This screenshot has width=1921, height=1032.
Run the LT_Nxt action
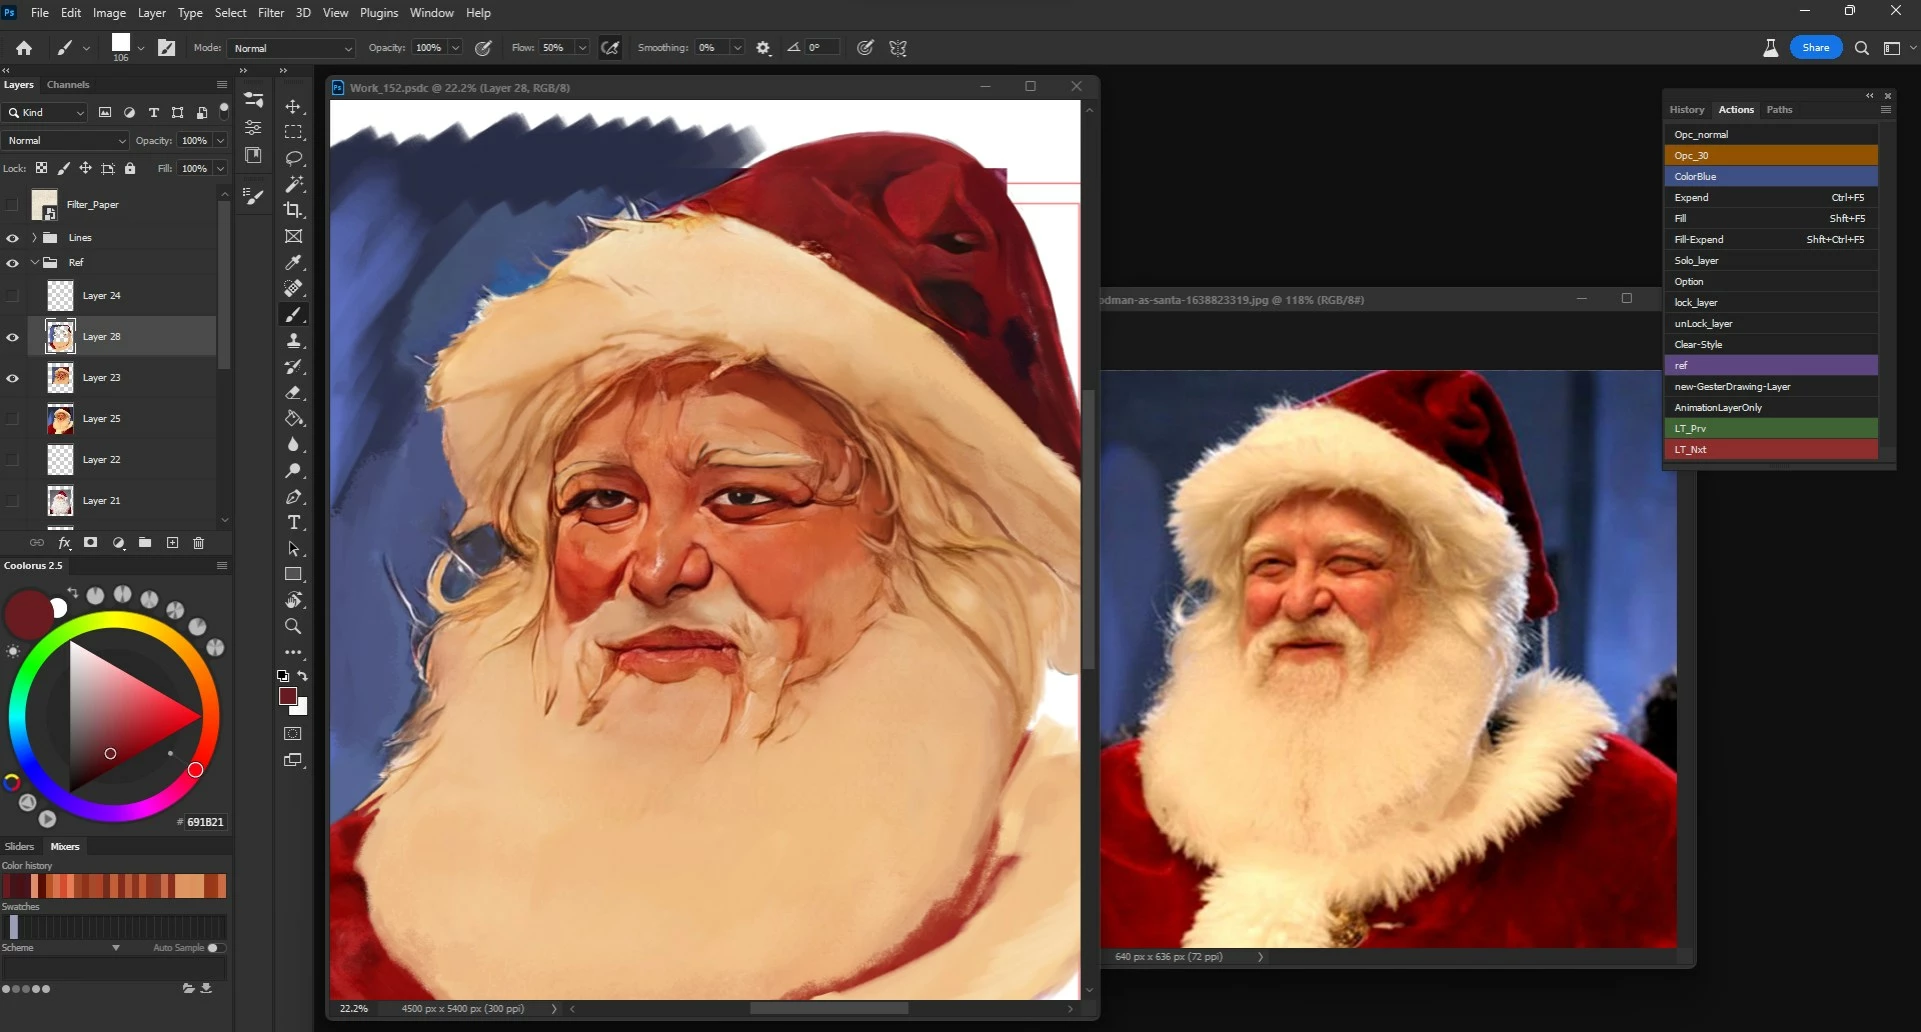point(1771,450)
